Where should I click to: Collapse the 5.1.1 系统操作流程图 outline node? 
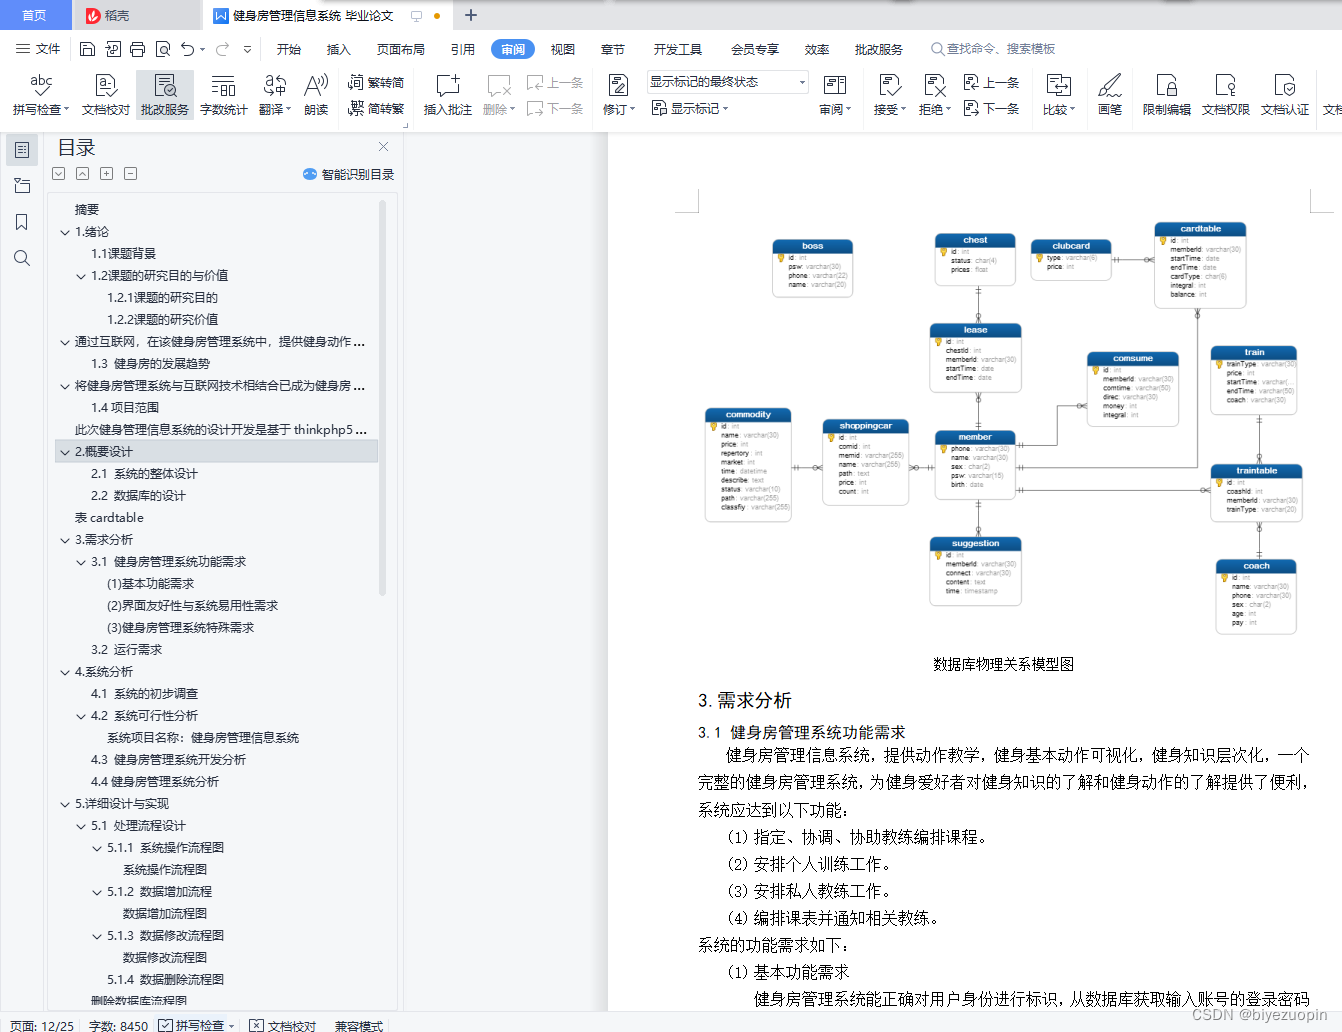click(x=97, y=848)
